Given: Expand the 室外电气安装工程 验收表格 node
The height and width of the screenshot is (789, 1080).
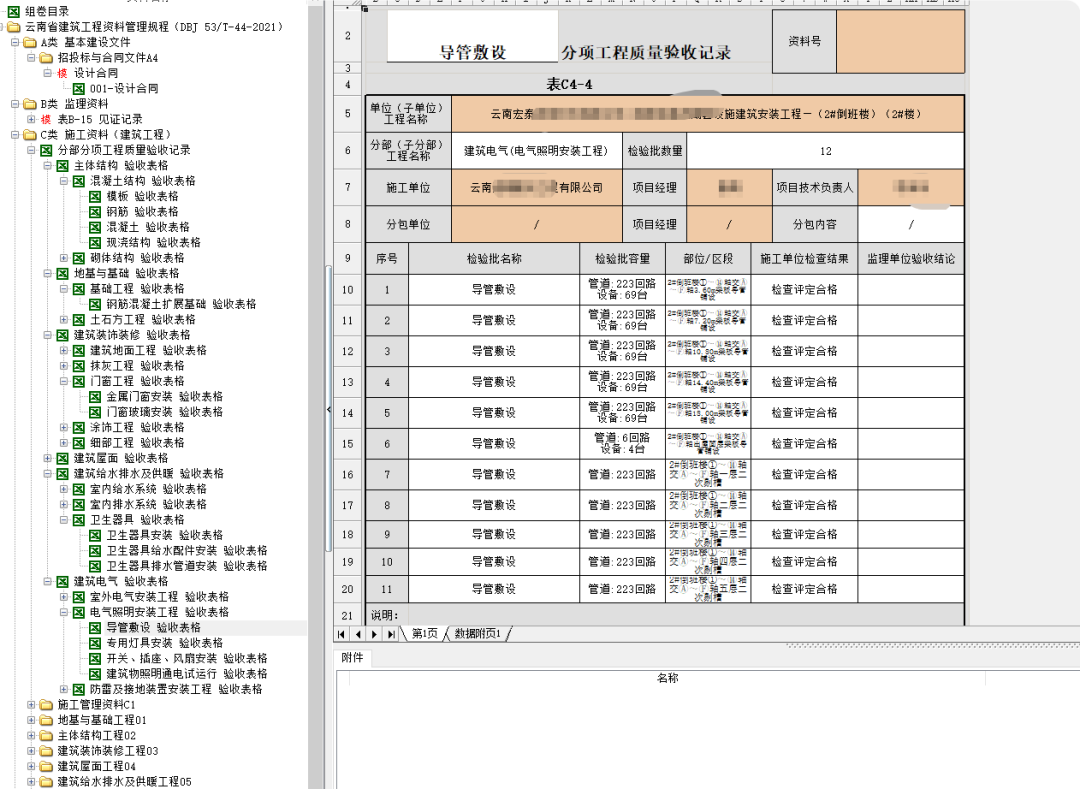Looking at the screenshot, I should pyautogui.click(x=63, y=597).
